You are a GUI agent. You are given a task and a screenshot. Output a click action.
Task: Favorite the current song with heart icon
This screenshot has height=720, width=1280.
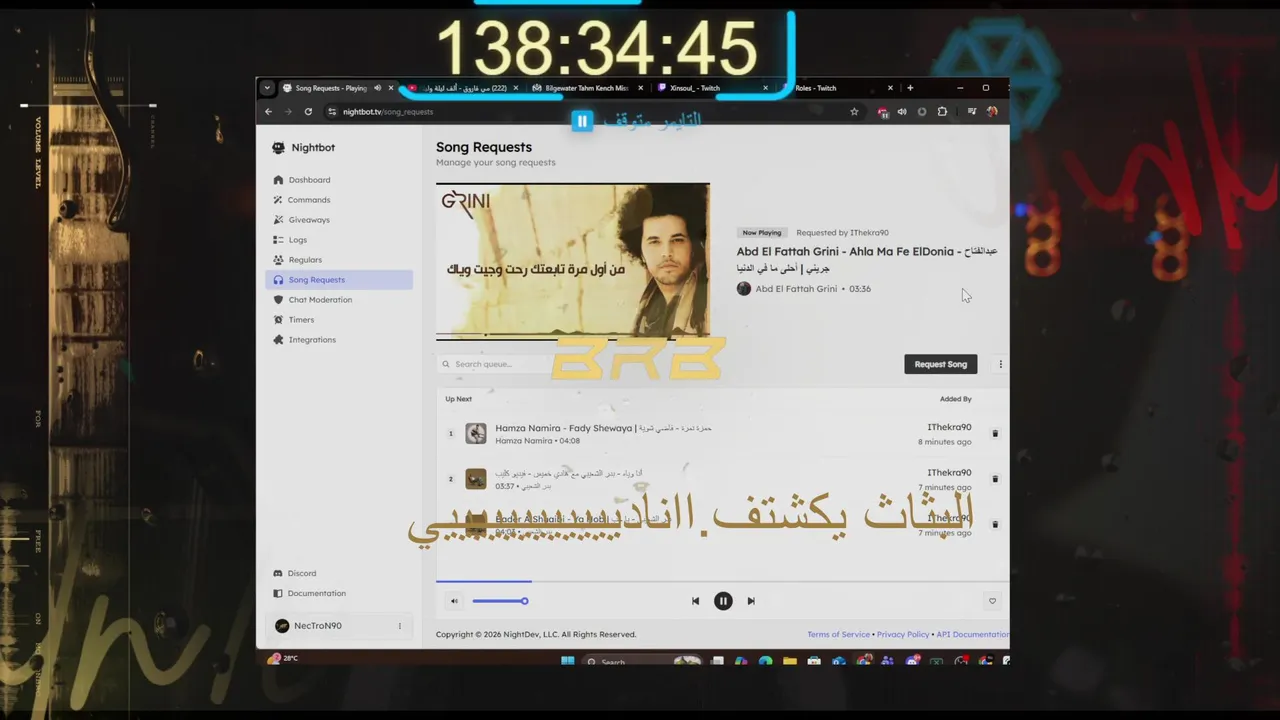point(992,601)
